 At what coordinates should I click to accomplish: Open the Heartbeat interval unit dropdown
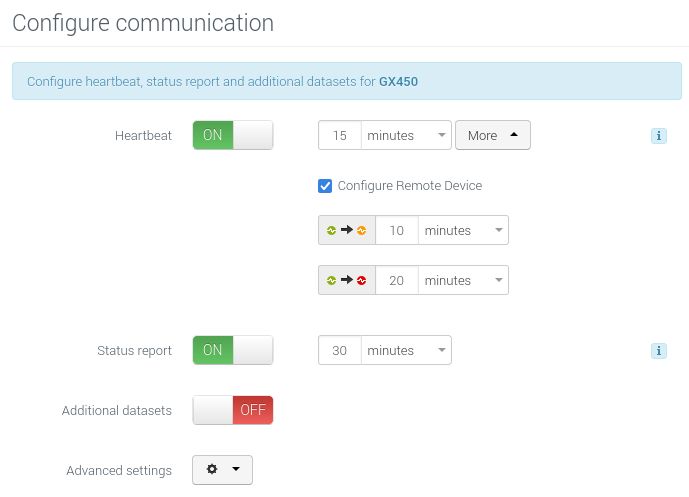pos(406,135)
